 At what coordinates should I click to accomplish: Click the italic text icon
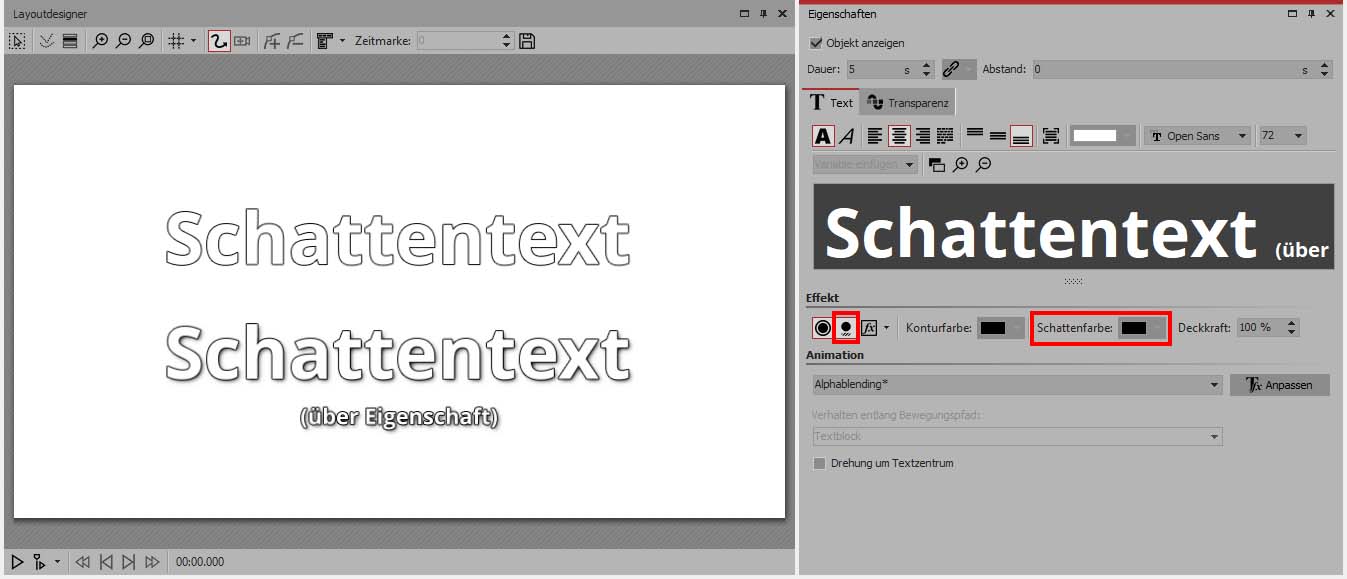click(x=846, y=136)
